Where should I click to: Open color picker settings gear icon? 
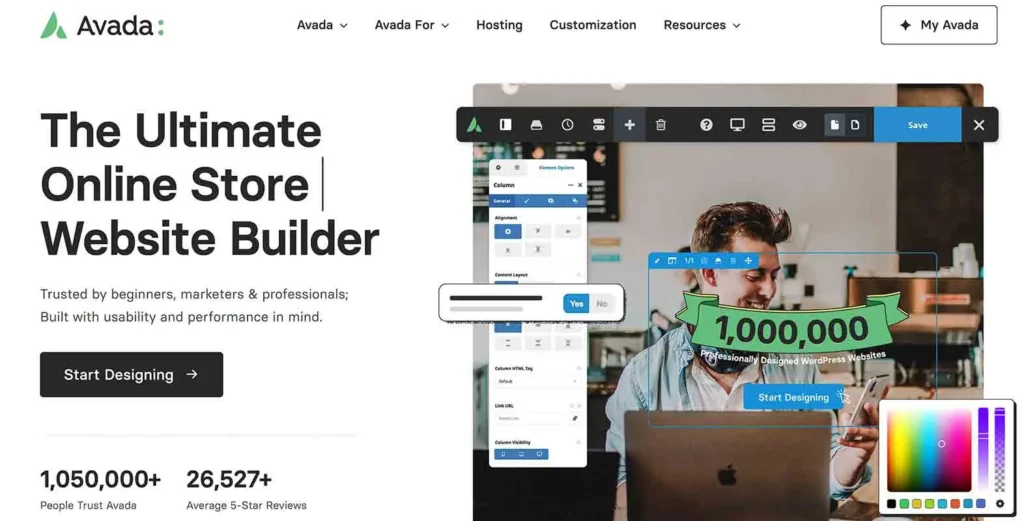point(999,504)
